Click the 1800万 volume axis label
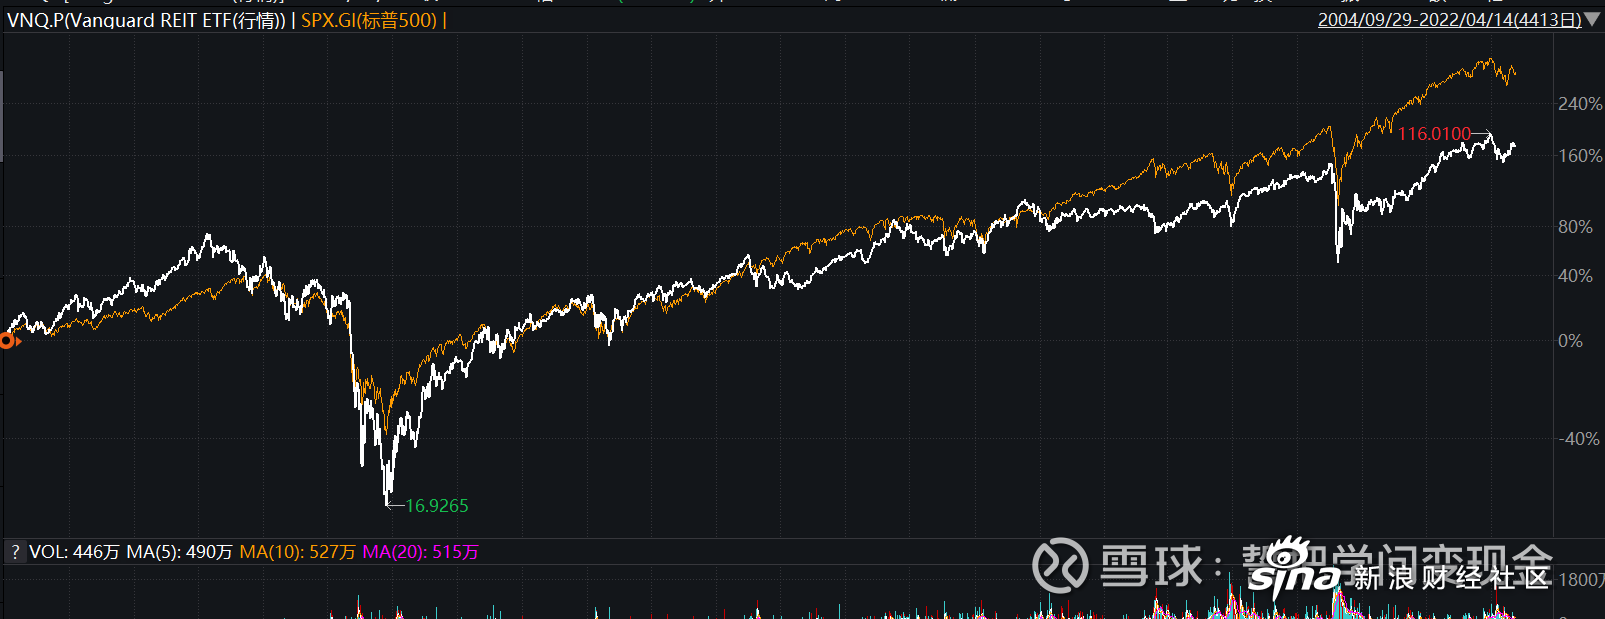This screenshot has width=1605, height=619. (1581, 580)
